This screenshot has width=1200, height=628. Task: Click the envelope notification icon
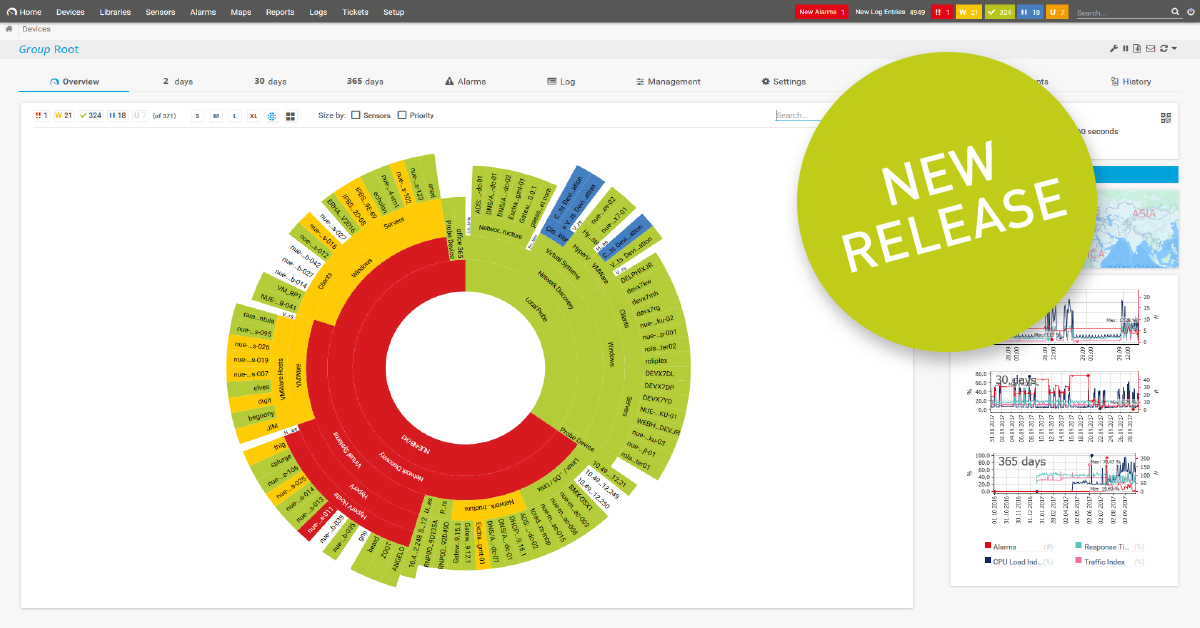1150,48
